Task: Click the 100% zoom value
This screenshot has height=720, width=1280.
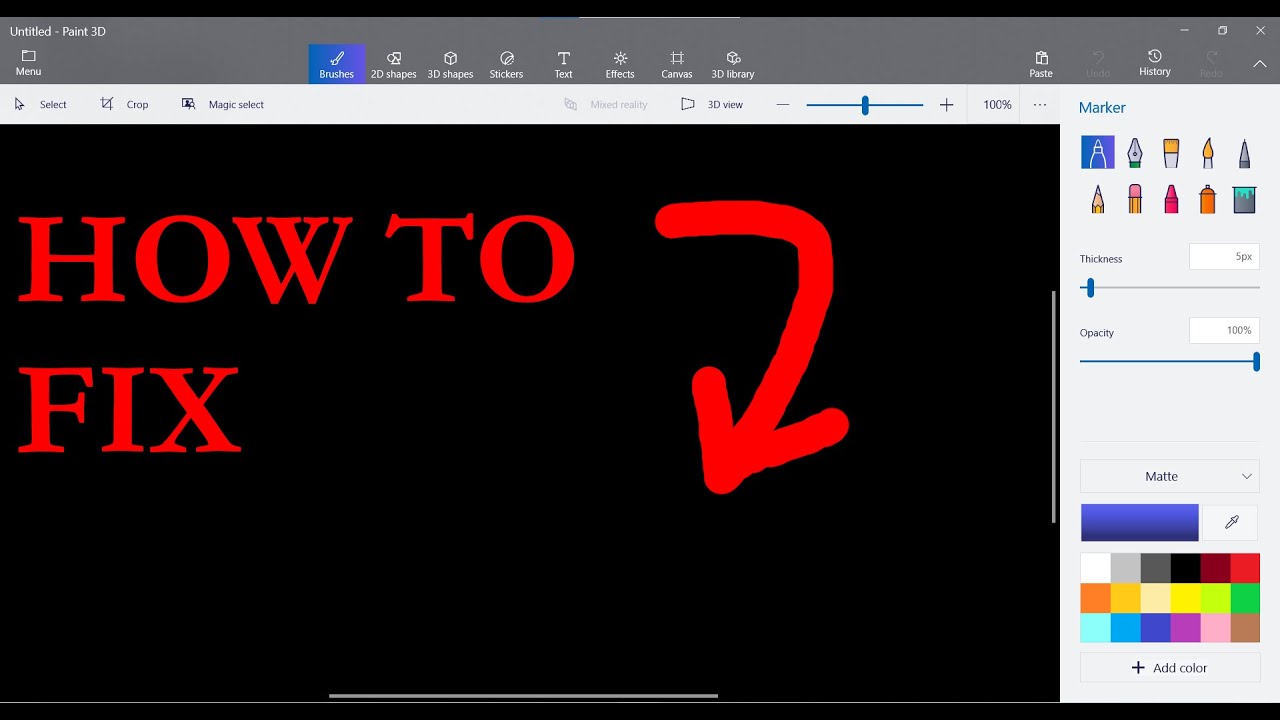Action: 997,104
